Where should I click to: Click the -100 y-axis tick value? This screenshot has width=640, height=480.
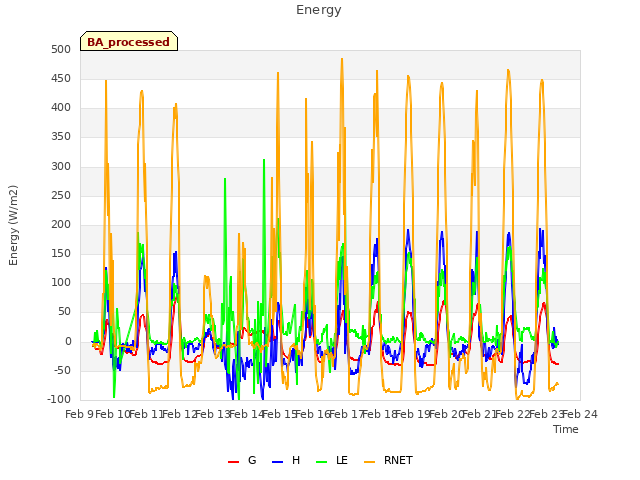click(59, 399)
